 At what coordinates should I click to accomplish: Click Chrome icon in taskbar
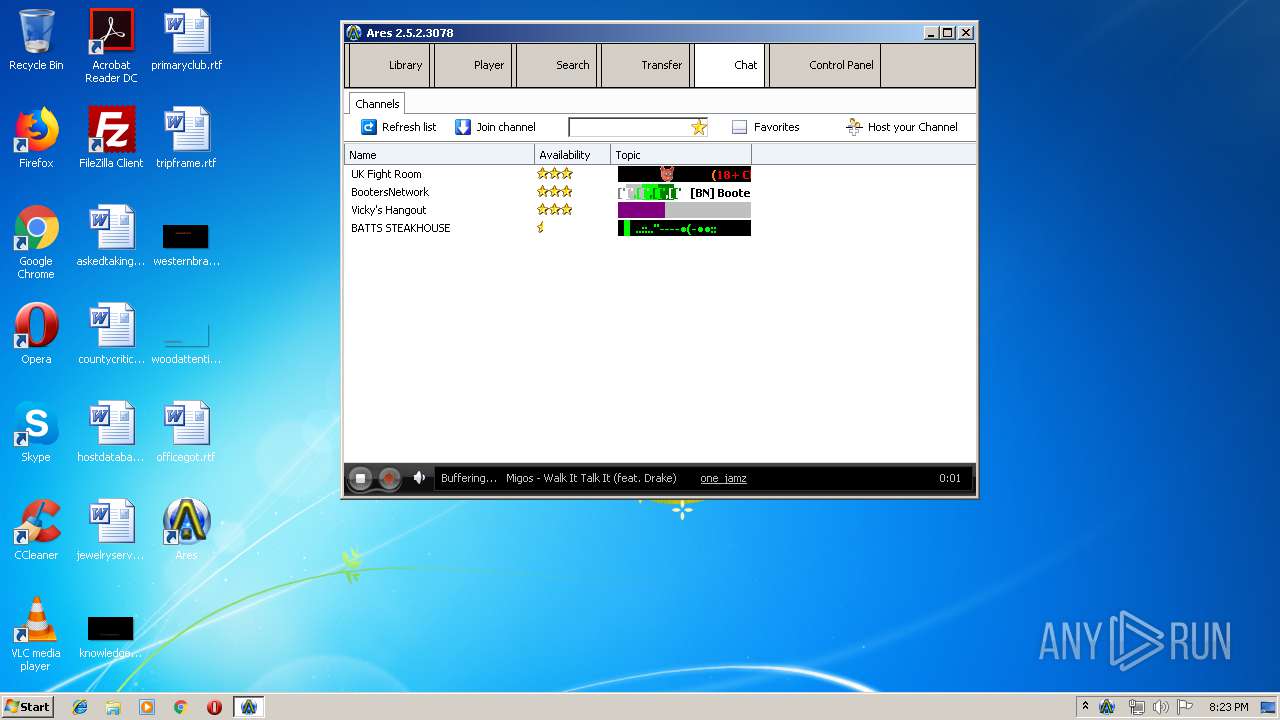tap(180, 707)
